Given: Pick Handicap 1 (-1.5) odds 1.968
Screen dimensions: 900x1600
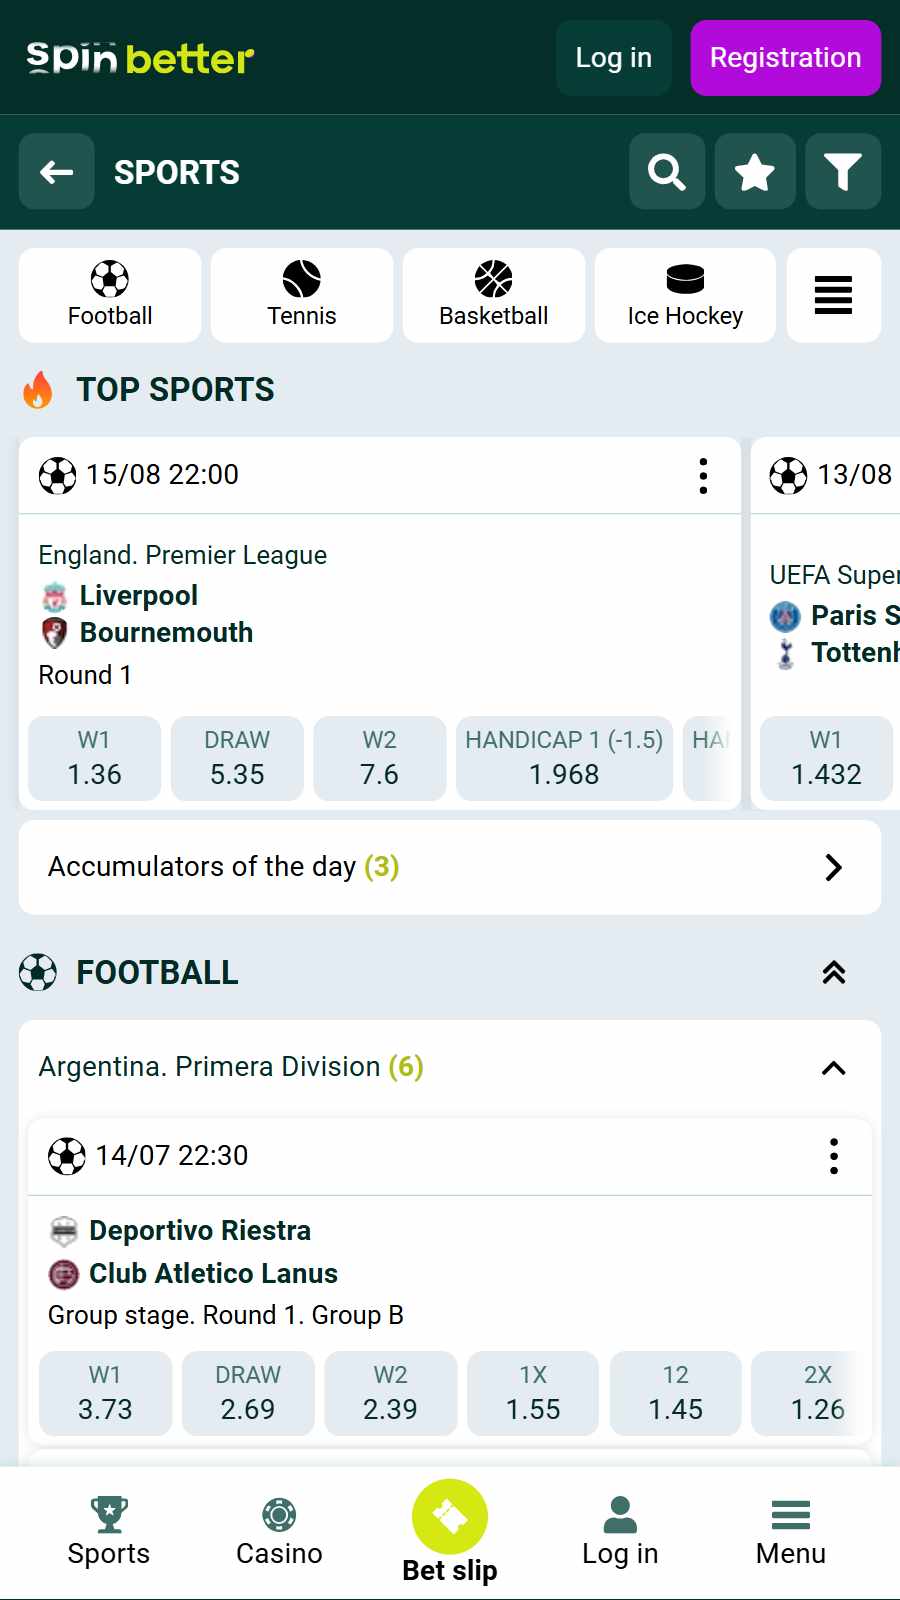Looking at the screenshot, I should coord(564,758).
